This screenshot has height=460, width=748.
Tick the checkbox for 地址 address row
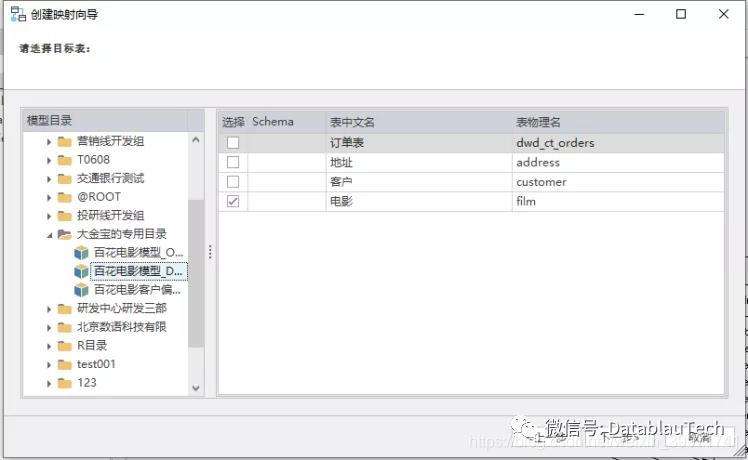(x=233, y=162)
